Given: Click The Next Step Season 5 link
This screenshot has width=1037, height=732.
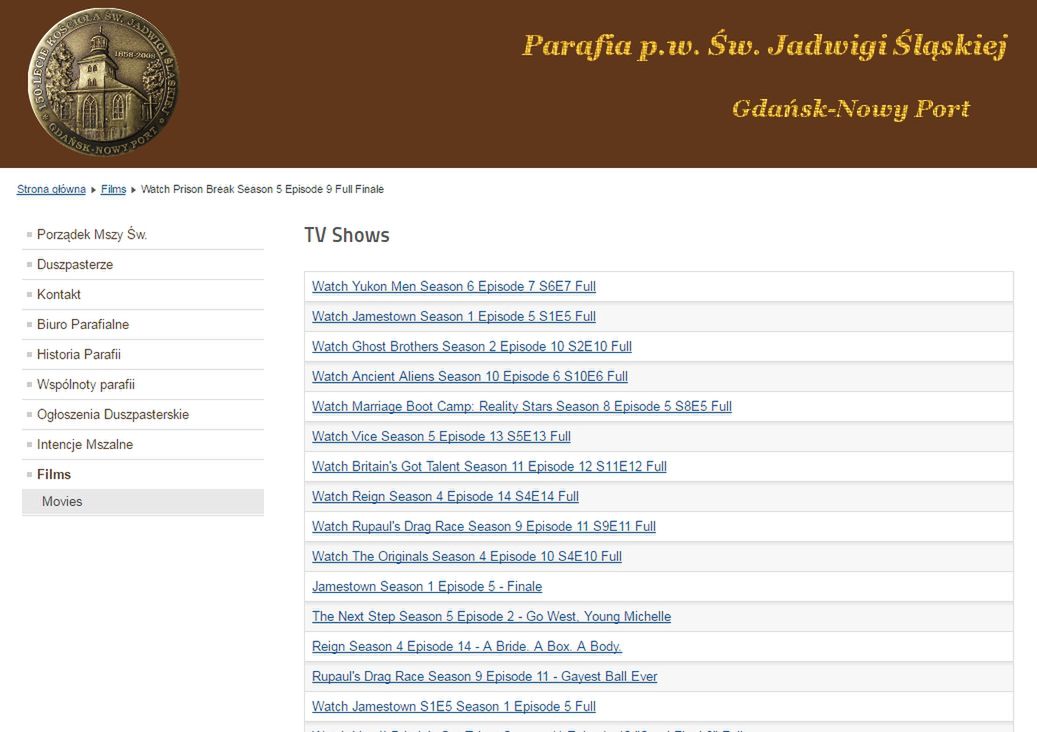Looking at the screenshot, I should [491, 616].
